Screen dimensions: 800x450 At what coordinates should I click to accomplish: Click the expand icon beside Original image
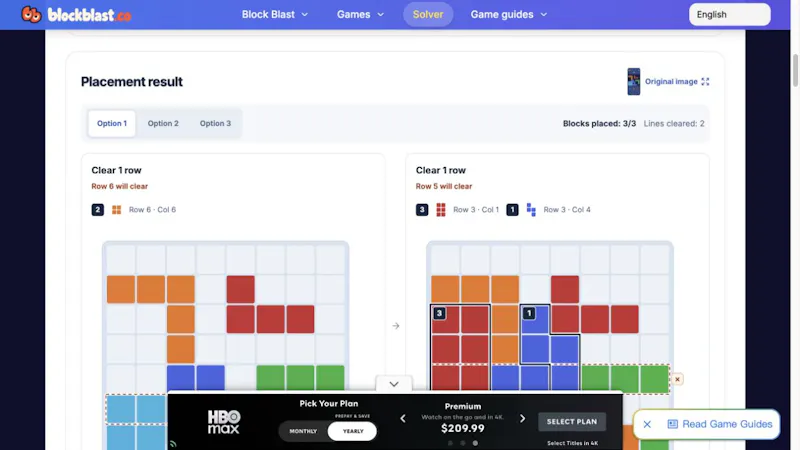pyautogui.click(x=705, y=82)
